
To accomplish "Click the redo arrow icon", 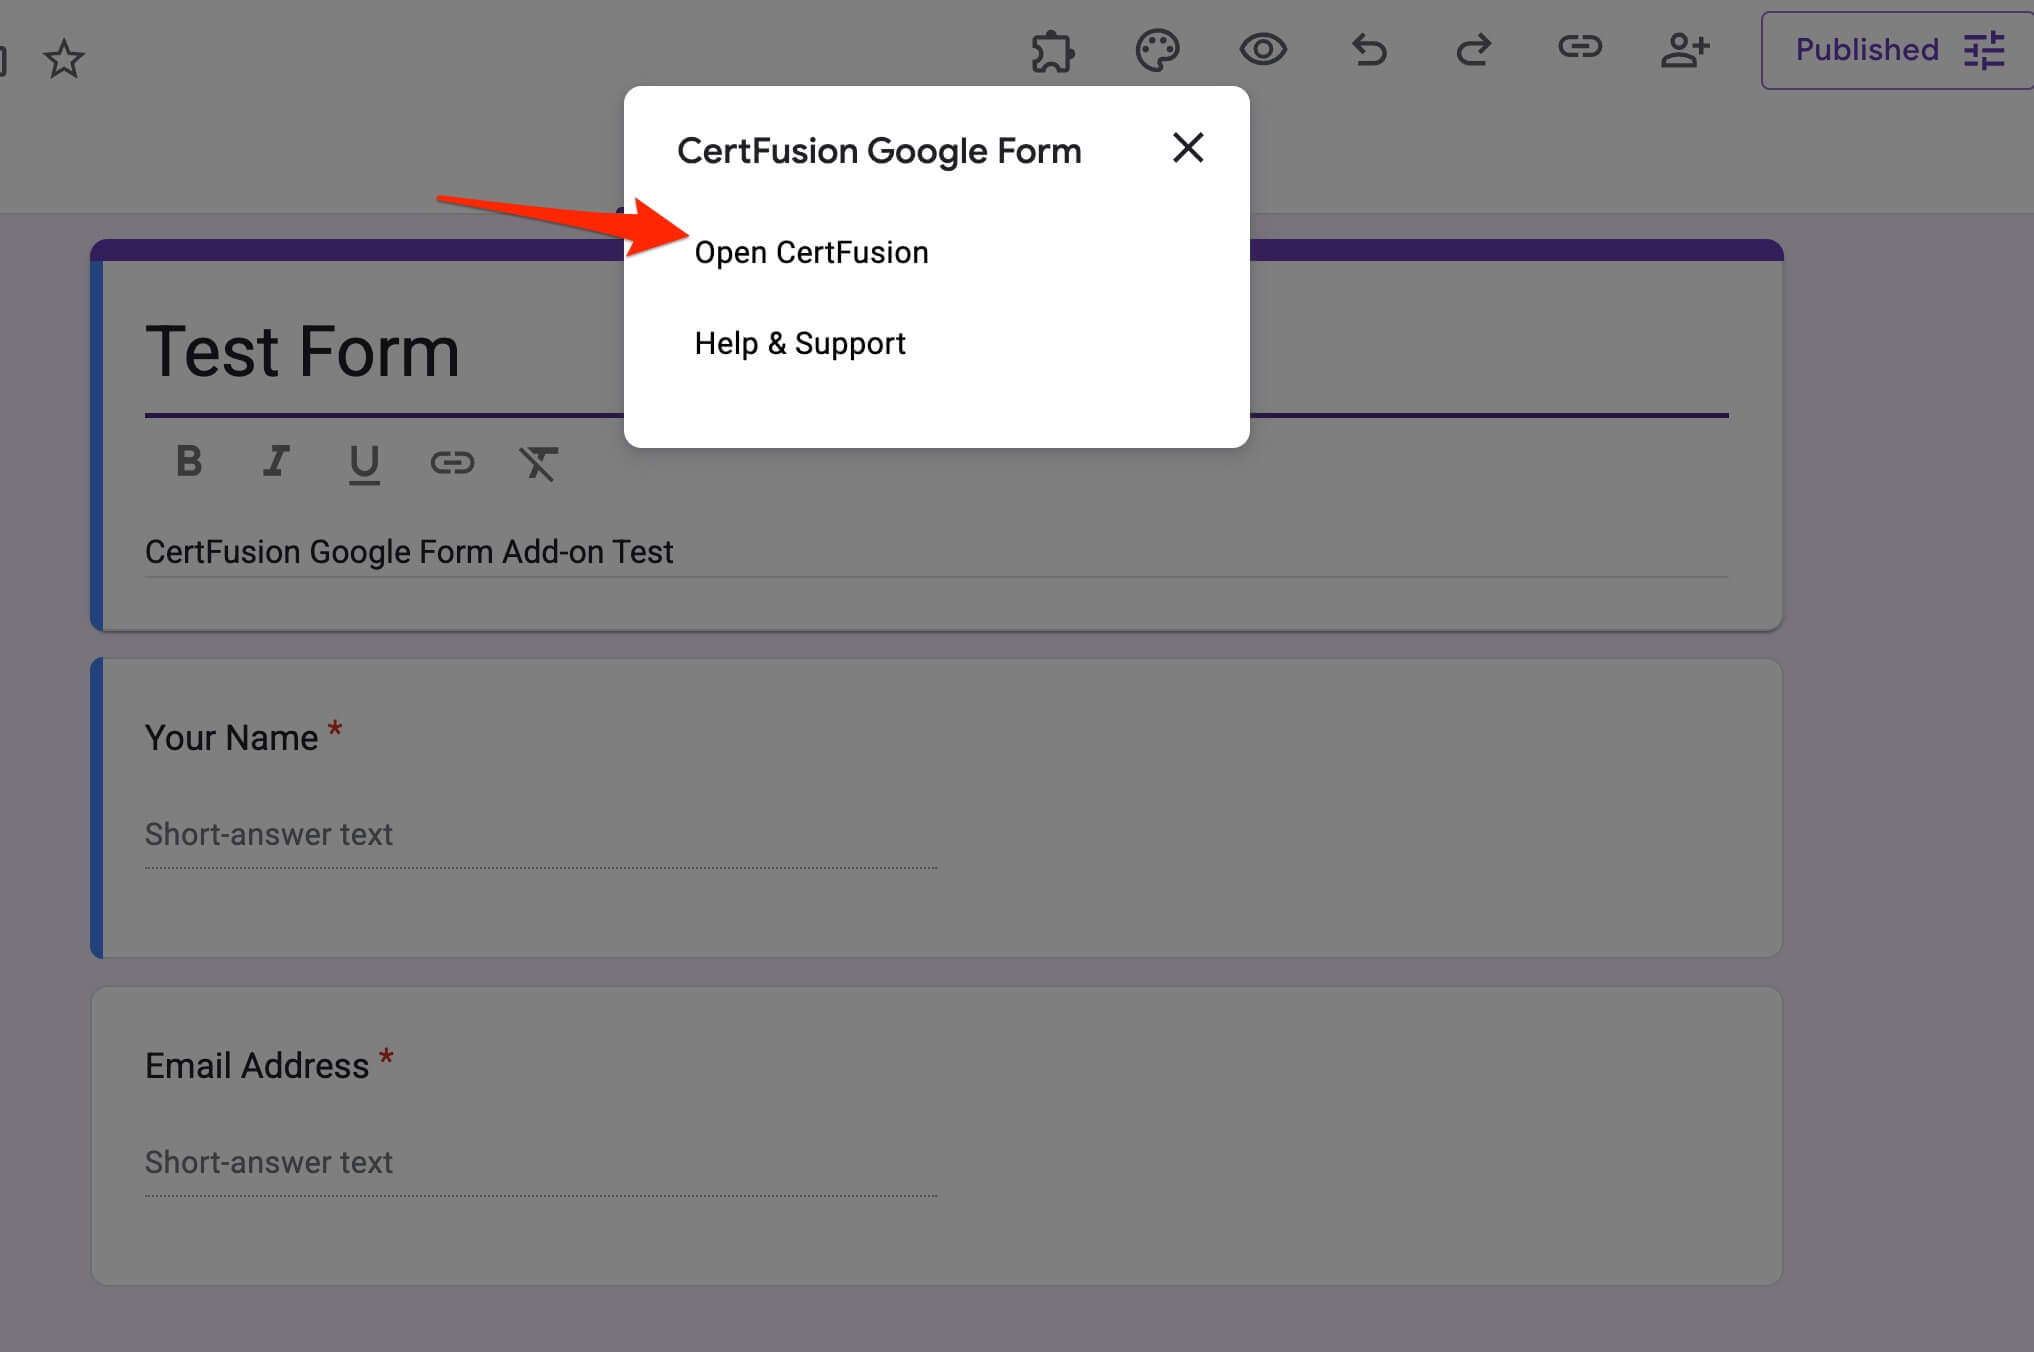I will coord(1473,50).
